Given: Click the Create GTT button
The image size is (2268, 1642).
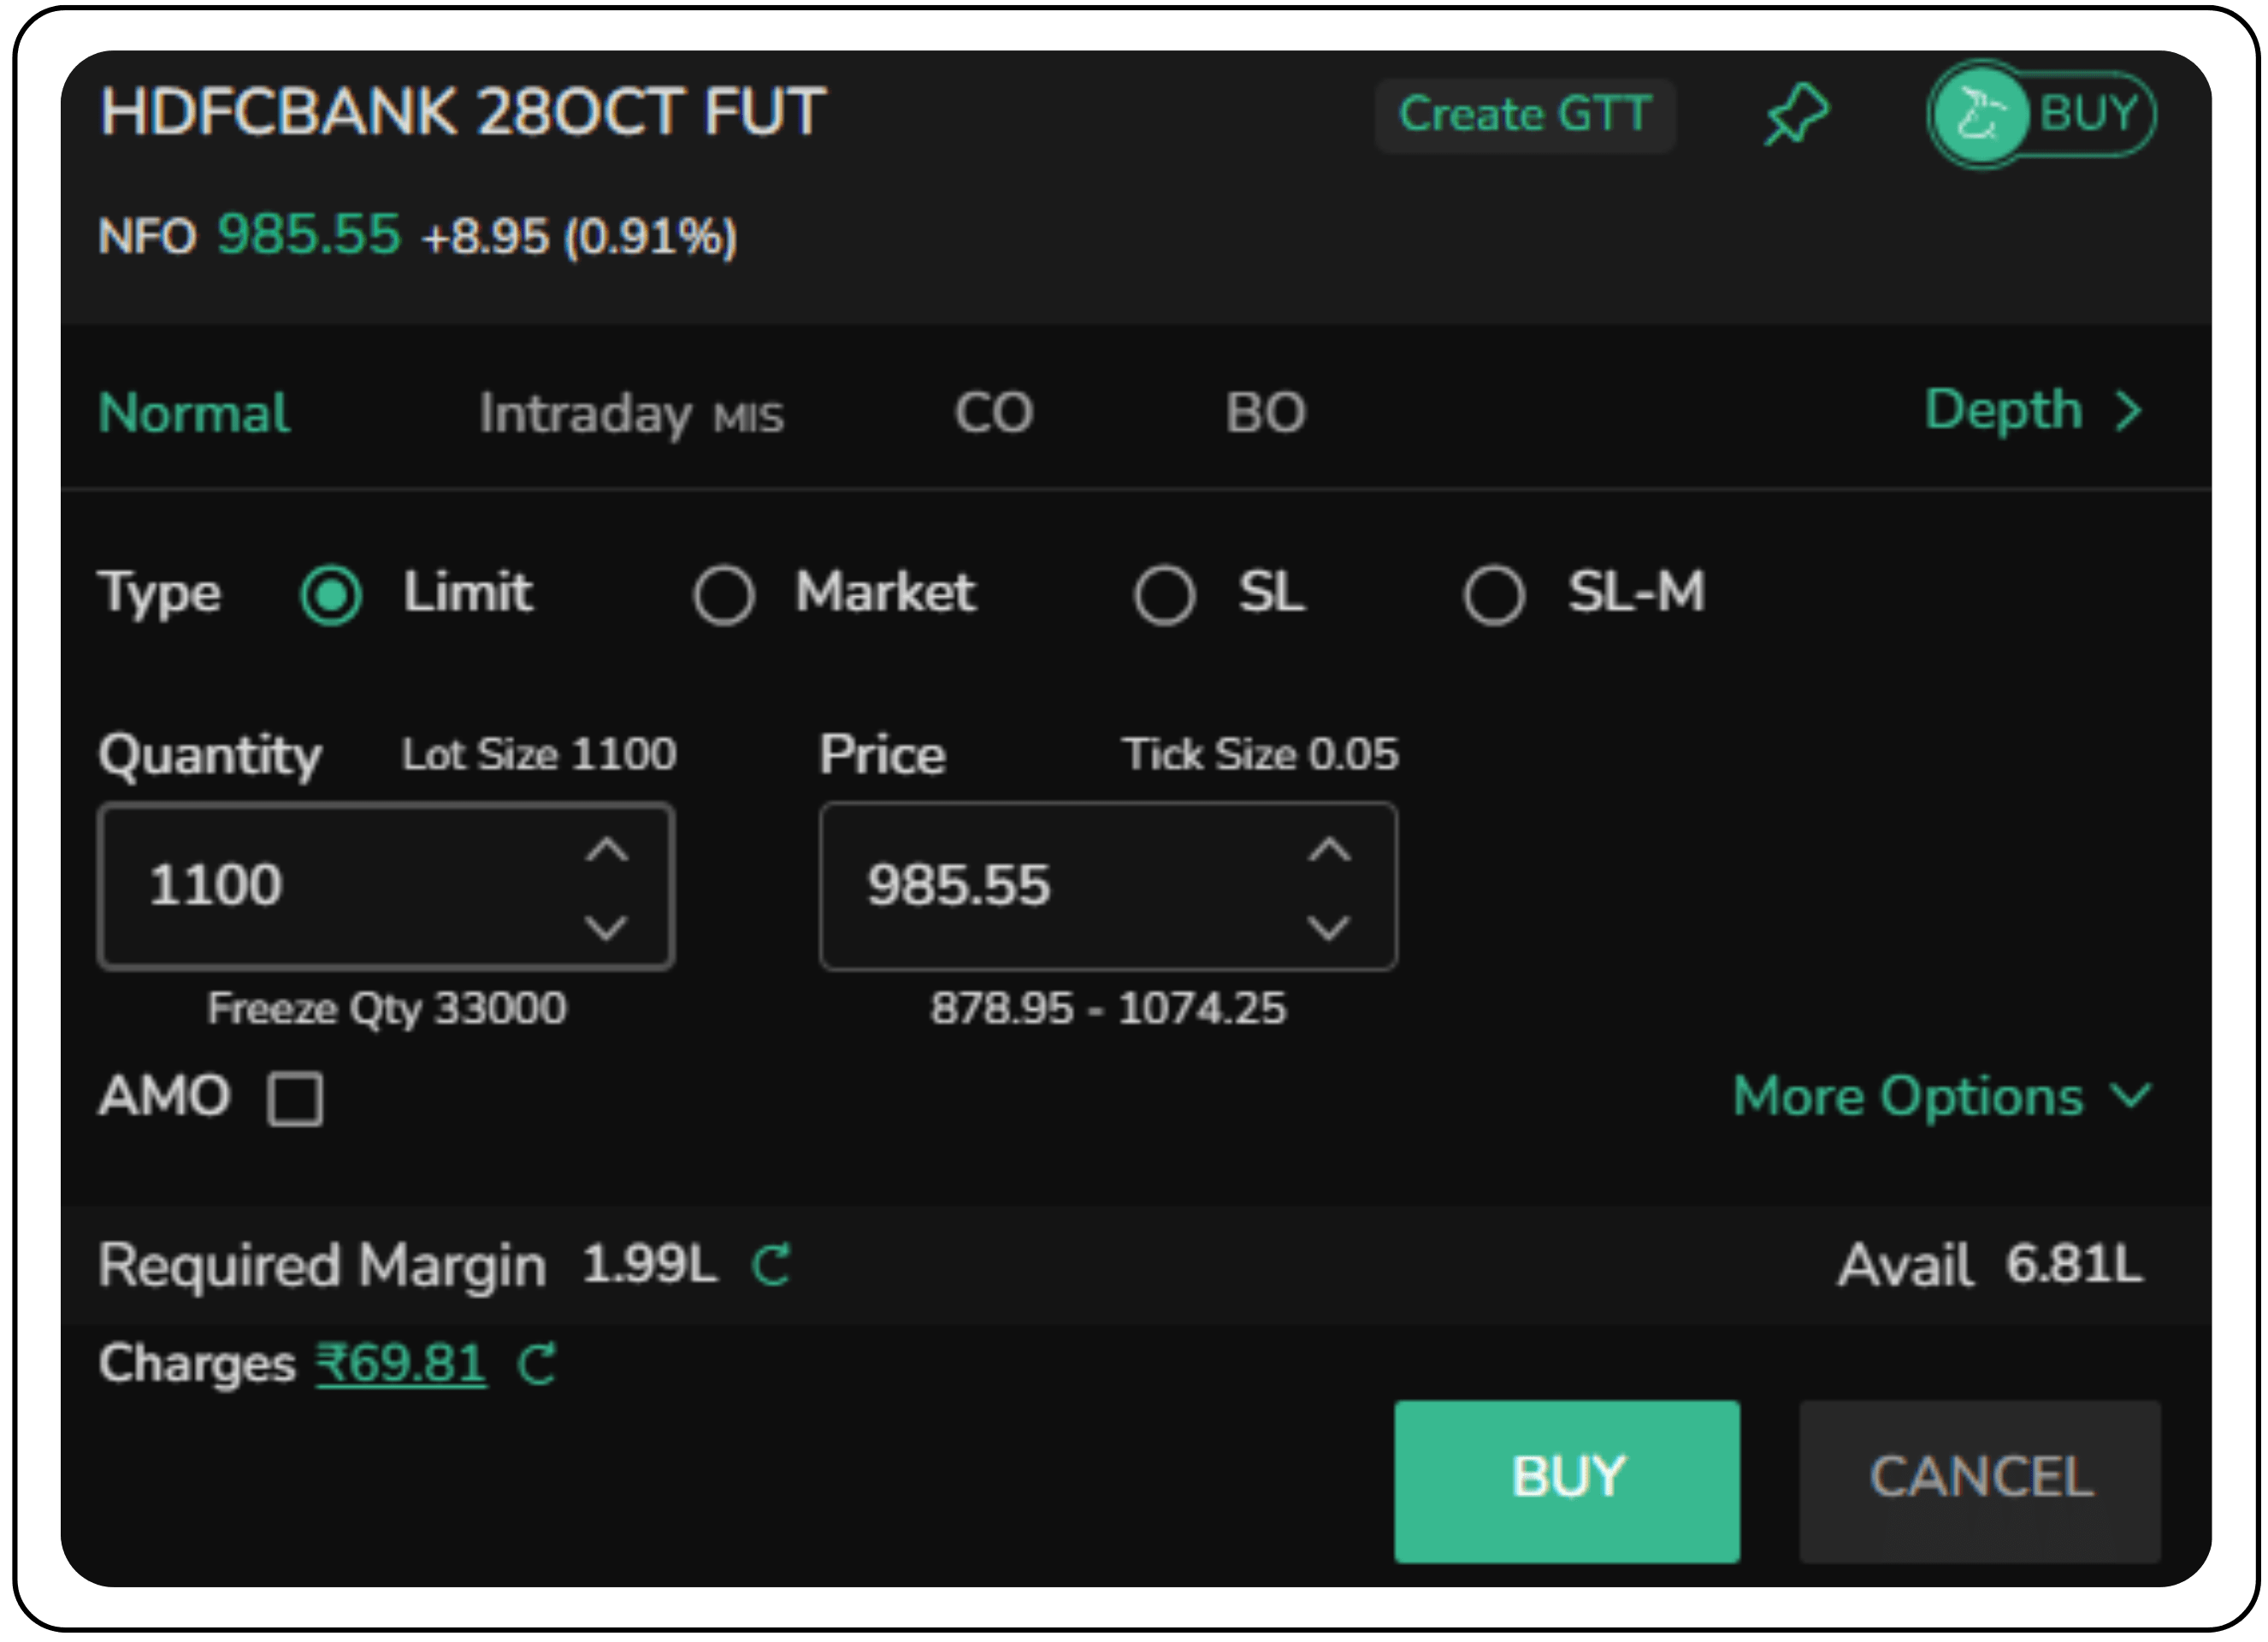Looking at the screenshot, I should tap(1524, 115).
